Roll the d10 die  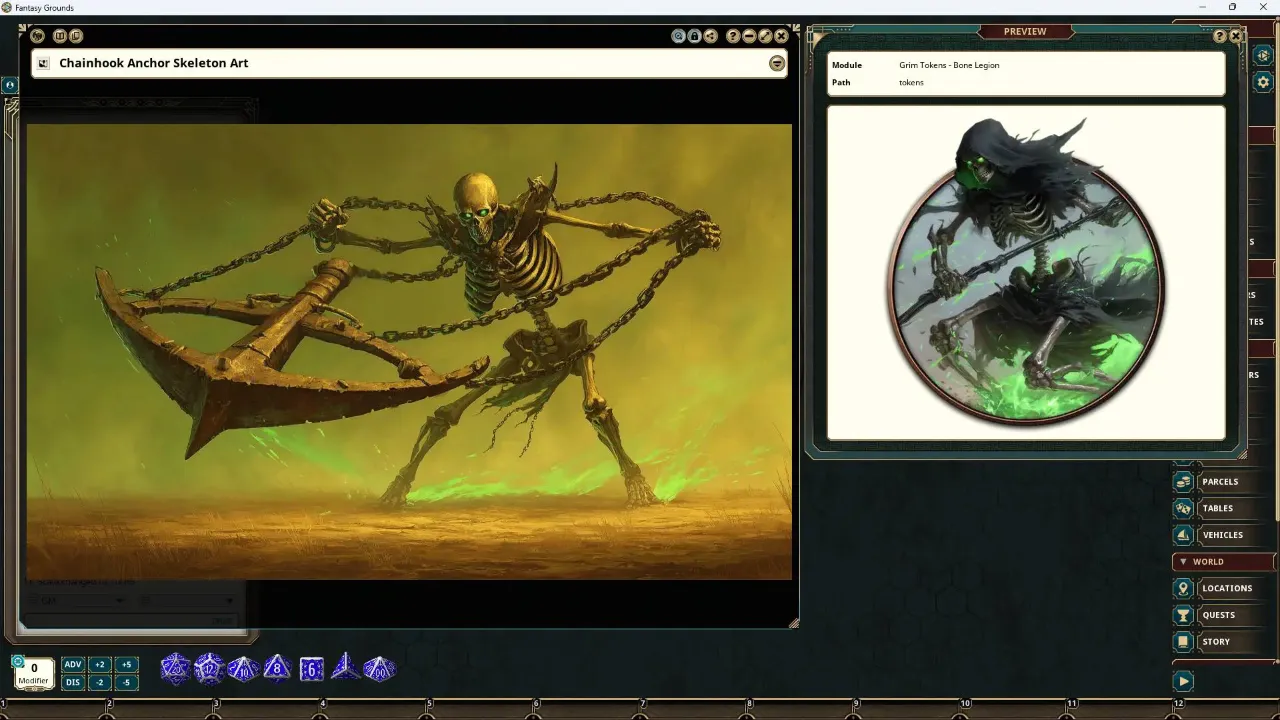pos(243,669)
